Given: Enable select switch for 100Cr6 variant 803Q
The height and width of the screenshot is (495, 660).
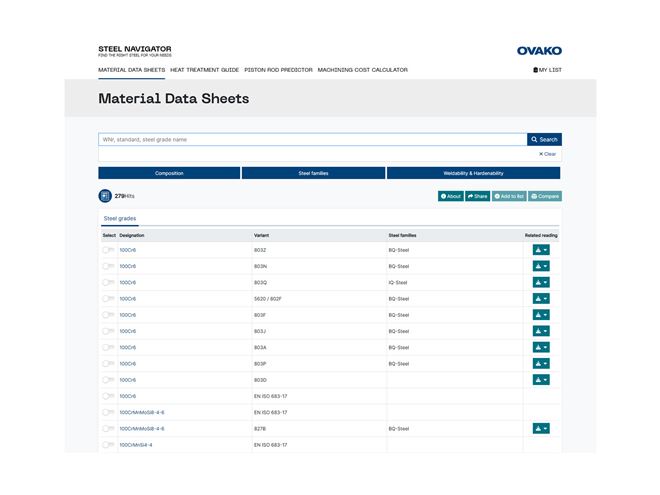Looking at the screenshot, I should coord(107,282).
